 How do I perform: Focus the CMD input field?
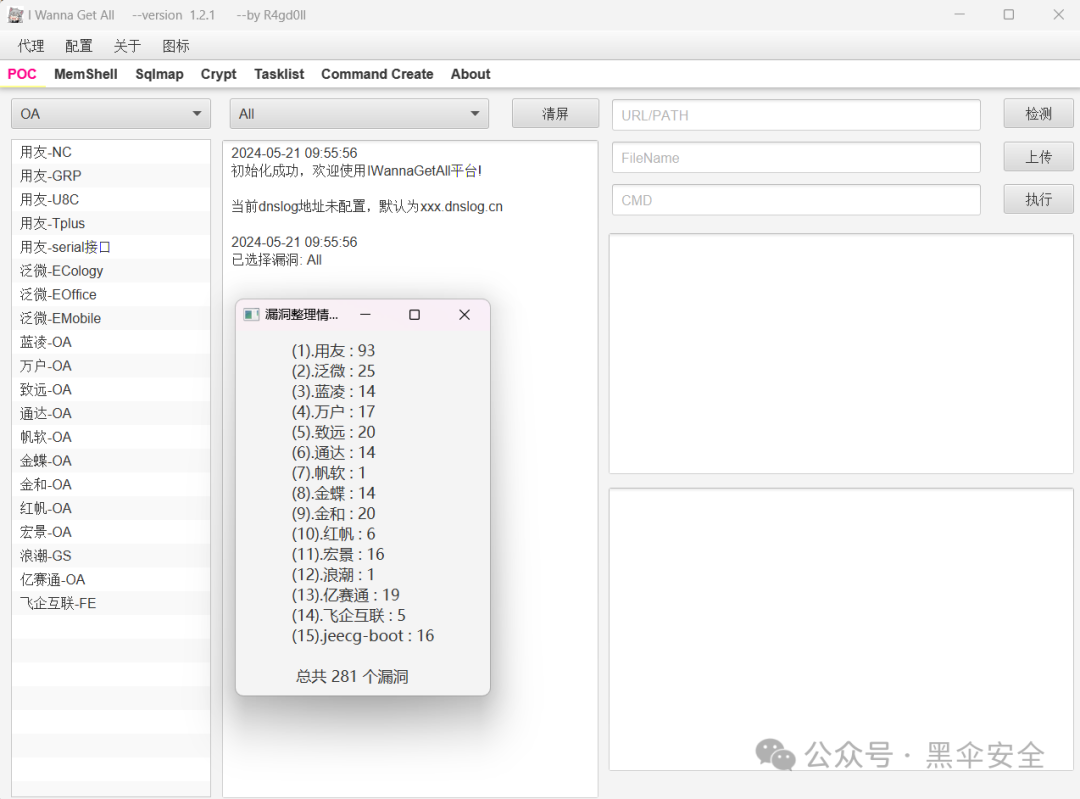click(x=796, y=200)
